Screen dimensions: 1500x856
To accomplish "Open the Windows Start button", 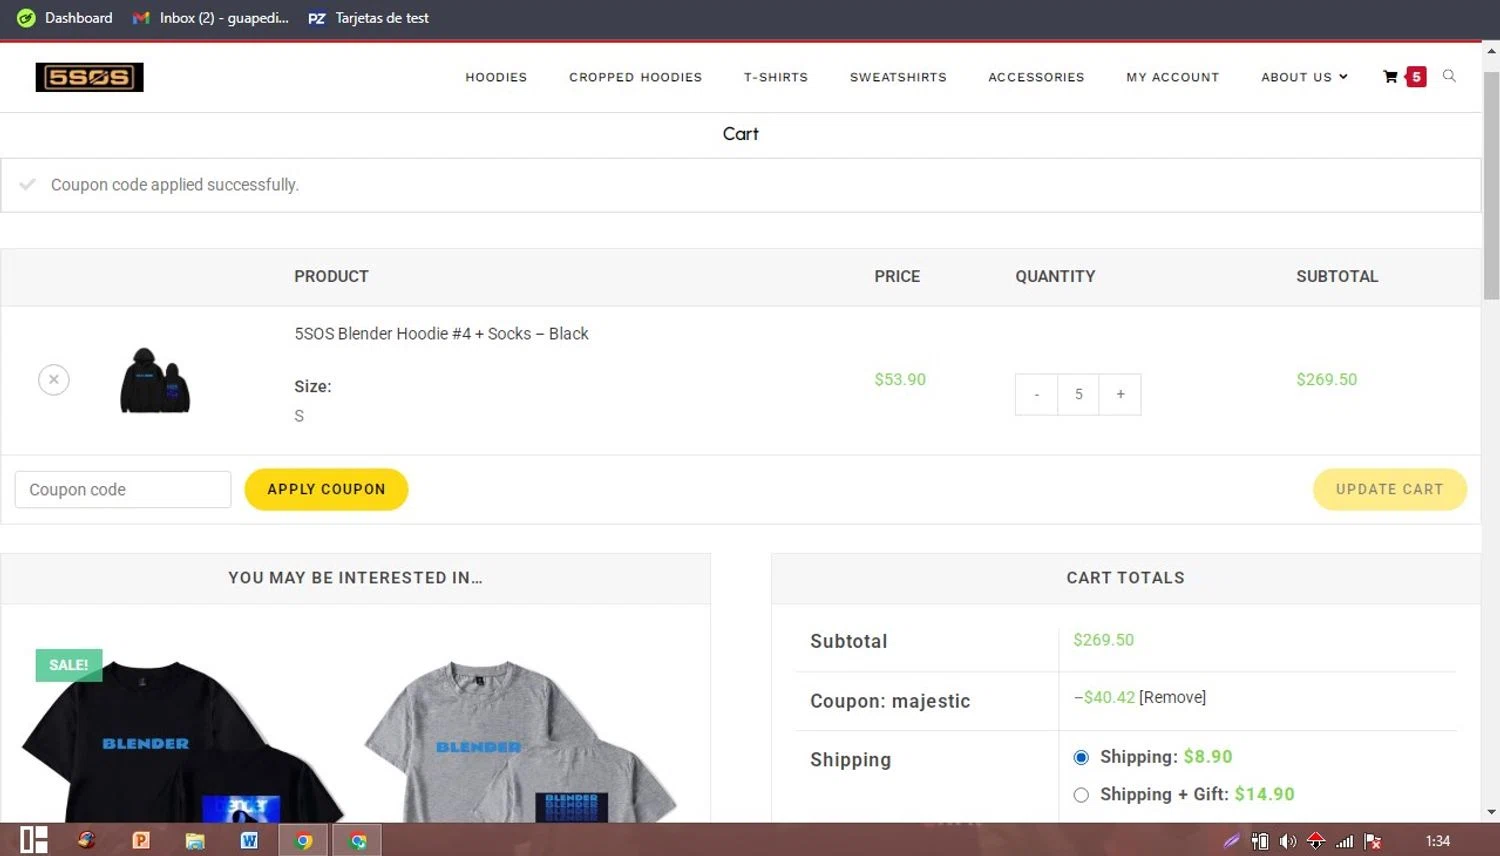I will click(34, 840).
